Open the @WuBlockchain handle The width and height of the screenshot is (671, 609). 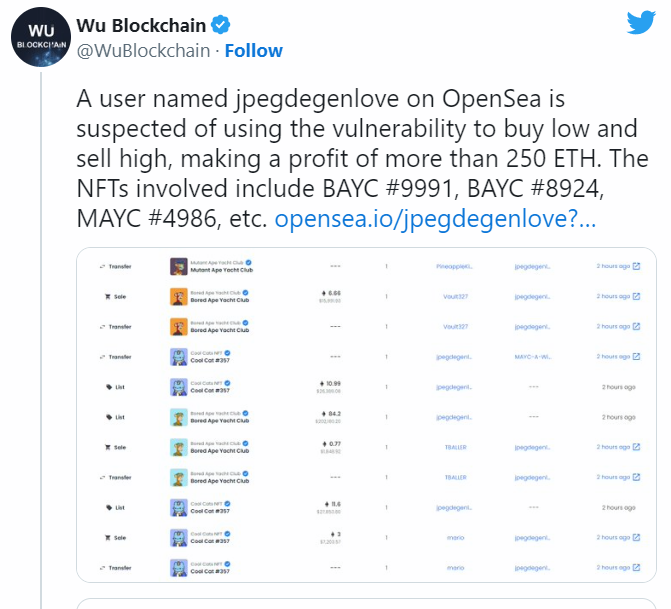143,50
